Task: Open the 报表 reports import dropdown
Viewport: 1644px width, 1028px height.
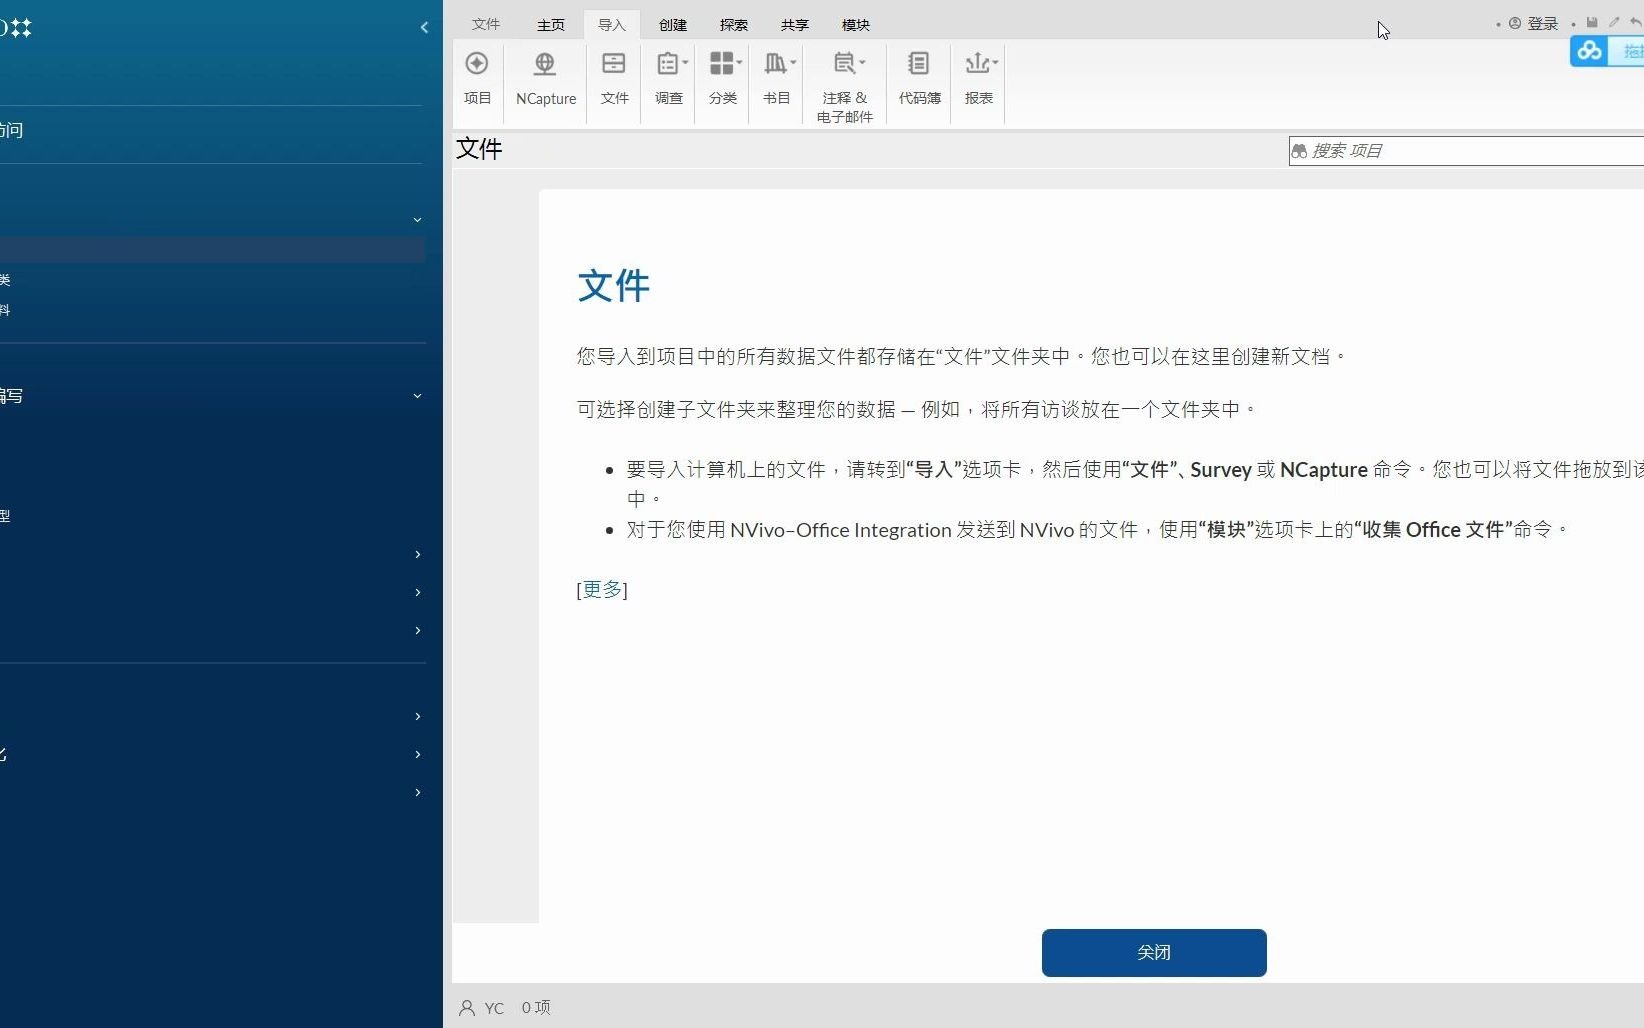Action: pos(979,79)
